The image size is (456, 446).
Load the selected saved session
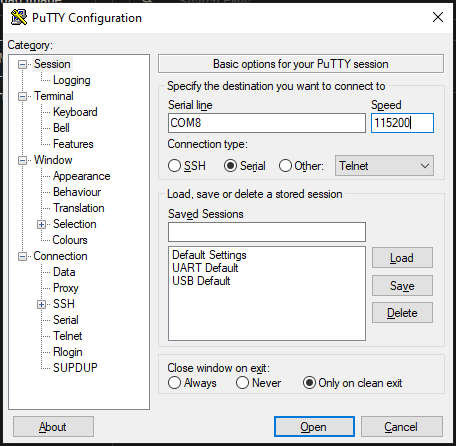pyautogui.click(x=402, y=258)
